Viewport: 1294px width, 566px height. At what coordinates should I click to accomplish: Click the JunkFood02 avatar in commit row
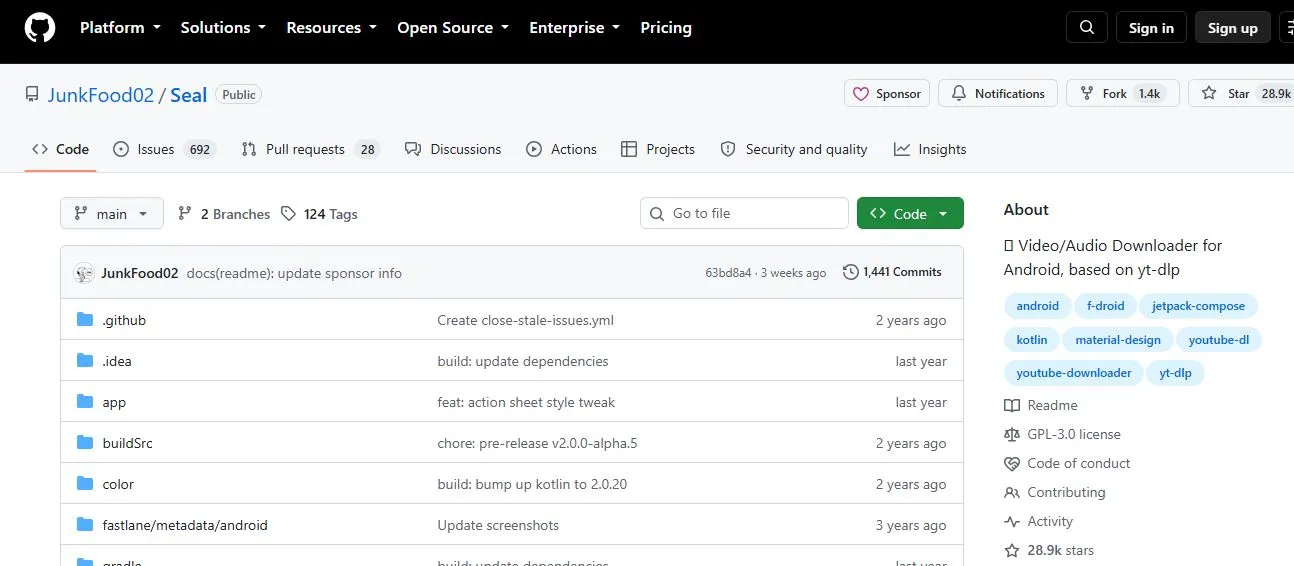tap(84, 273)
